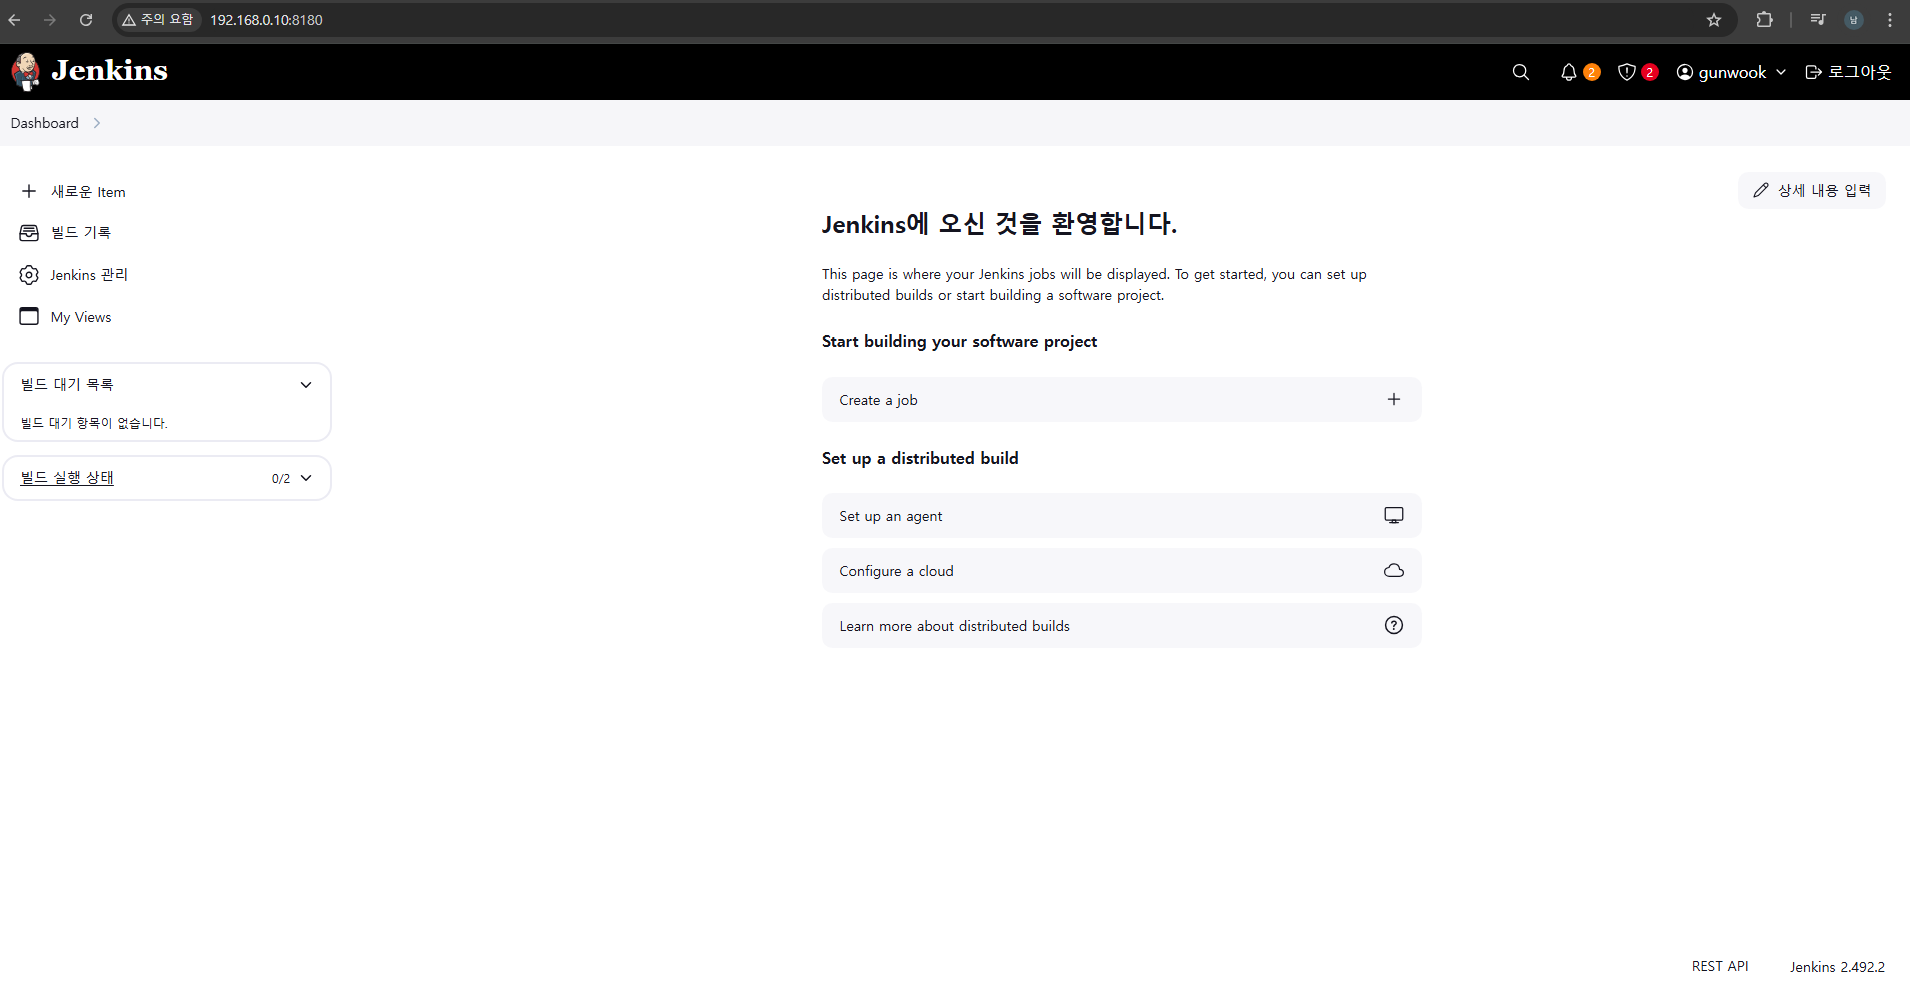Click the Create a job card
The image size is (1910, 989).
(x=1121, y=399)
